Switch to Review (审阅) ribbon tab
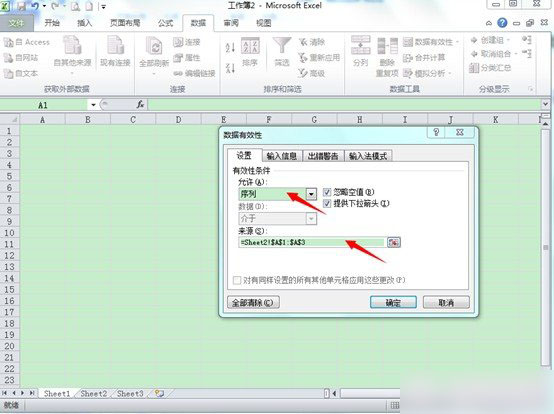The width and height of the screenshot is (554, 414). [x=231, y=23]
